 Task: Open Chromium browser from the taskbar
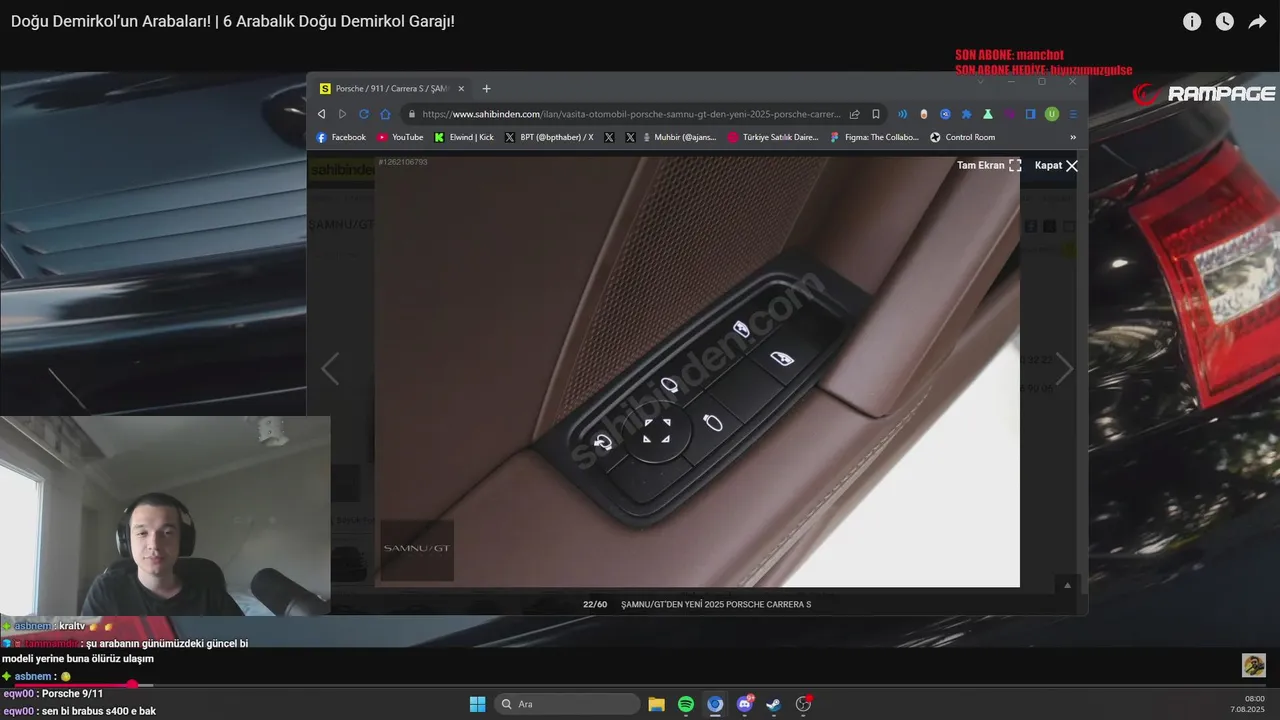pyautogui.click(x=715, y=704)
